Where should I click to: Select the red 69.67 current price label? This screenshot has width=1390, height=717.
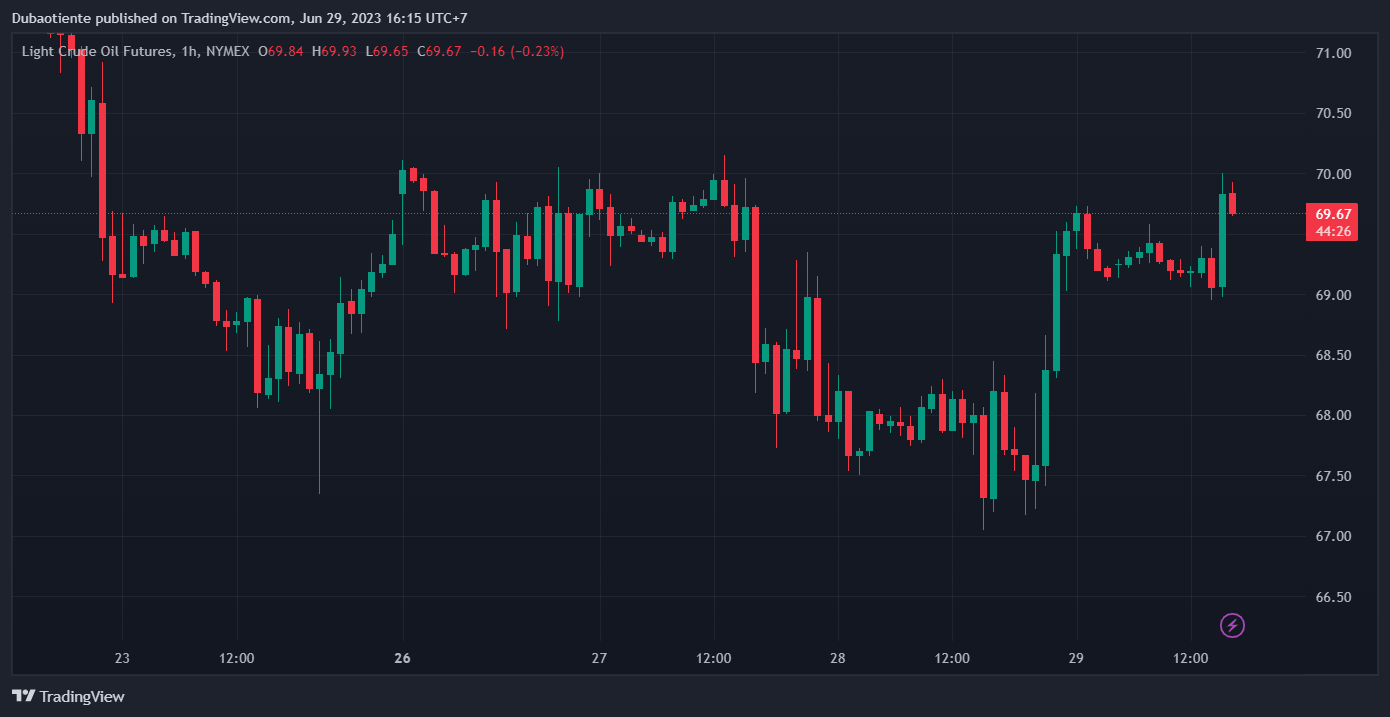pyautogui.click(x=1334, y=214)
